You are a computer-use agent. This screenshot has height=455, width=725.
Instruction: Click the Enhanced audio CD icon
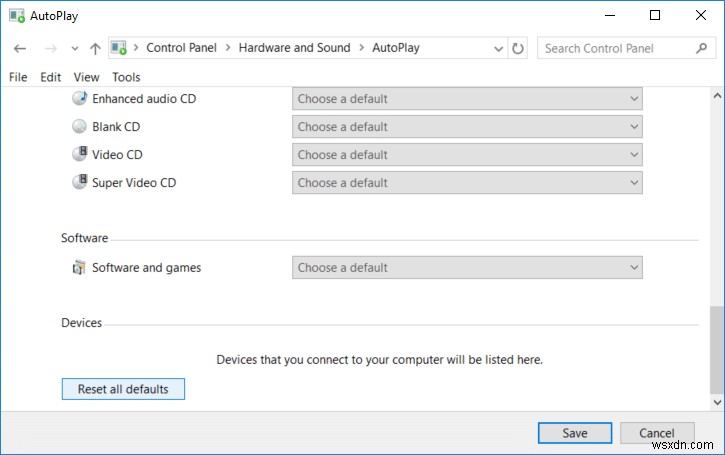80,99
